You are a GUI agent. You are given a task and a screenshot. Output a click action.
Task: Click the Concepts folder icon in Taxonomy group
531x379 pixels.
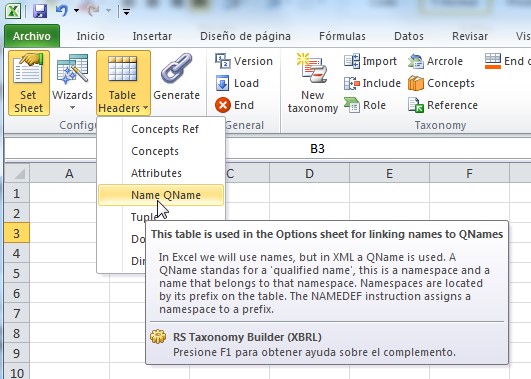point(416,83)
